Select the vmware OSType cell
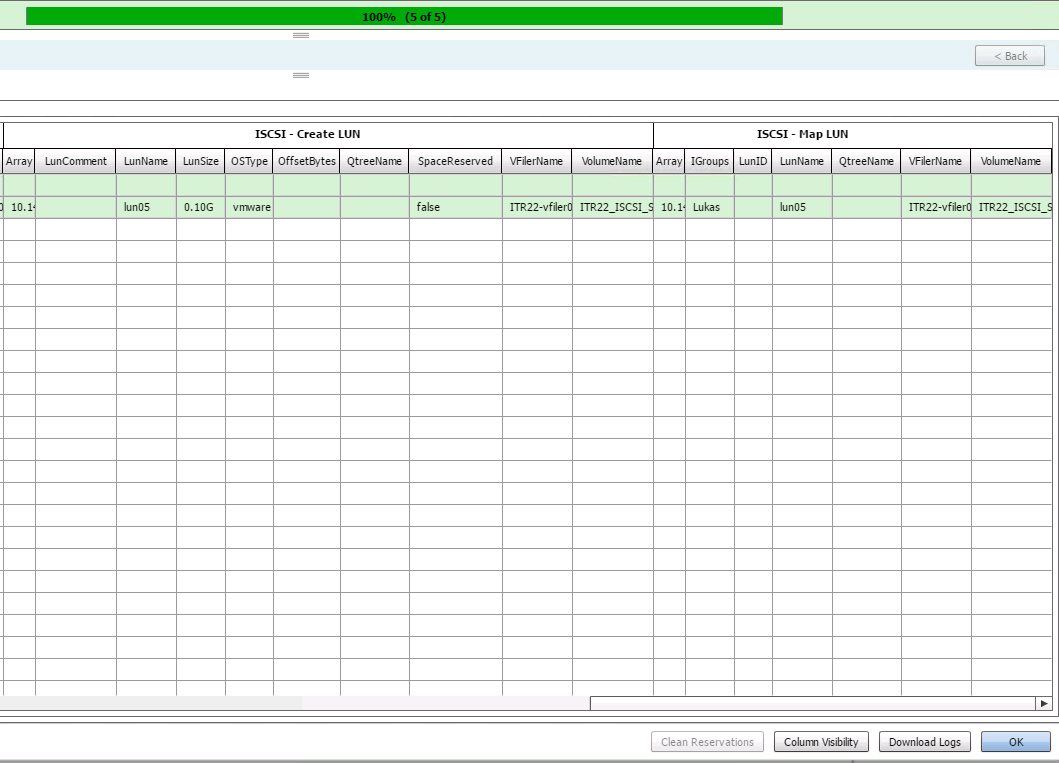The width and height of the screenshot is (1059, 763). [249, 207]
